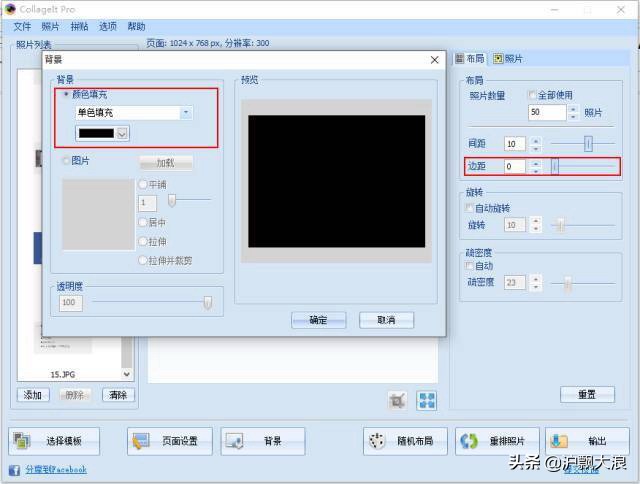Choose the 居中 center option
640x484 pixels.
click(143, 222)
